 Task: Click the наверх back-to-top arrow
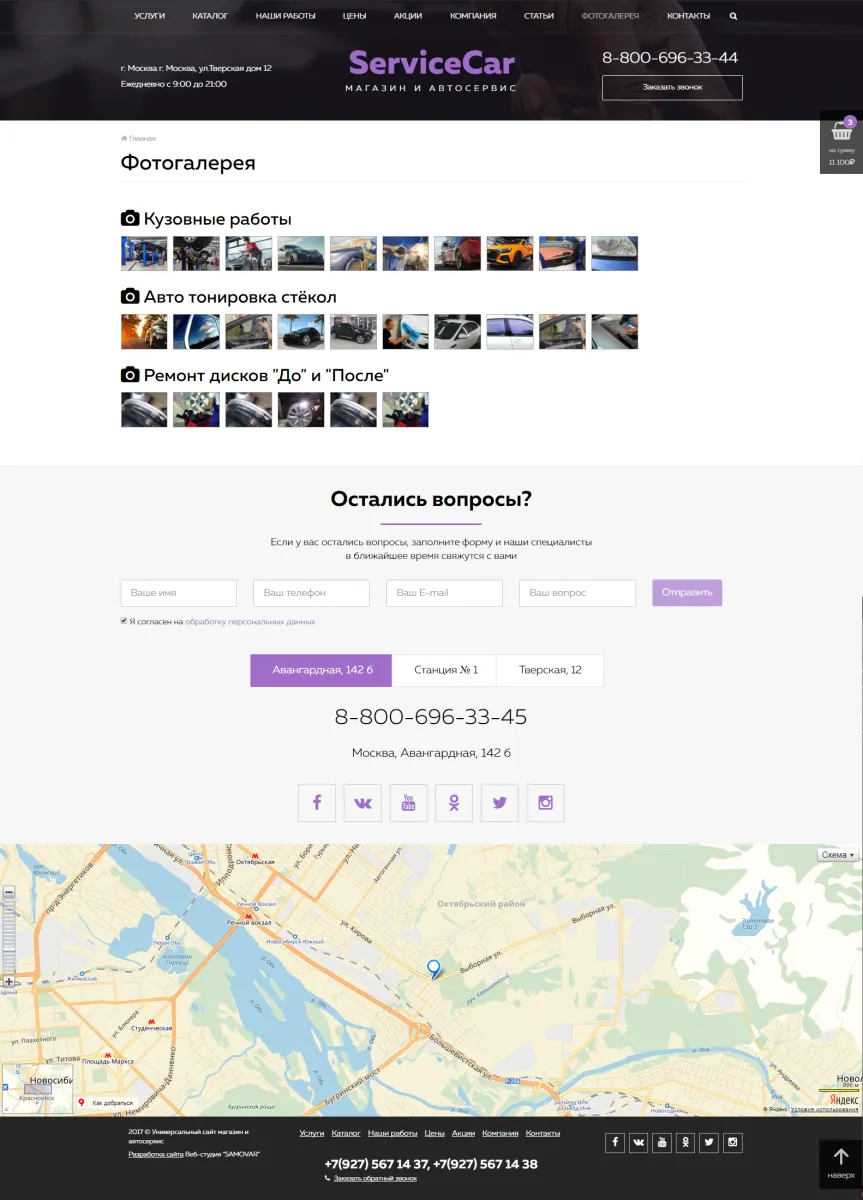click(841, 1163)
